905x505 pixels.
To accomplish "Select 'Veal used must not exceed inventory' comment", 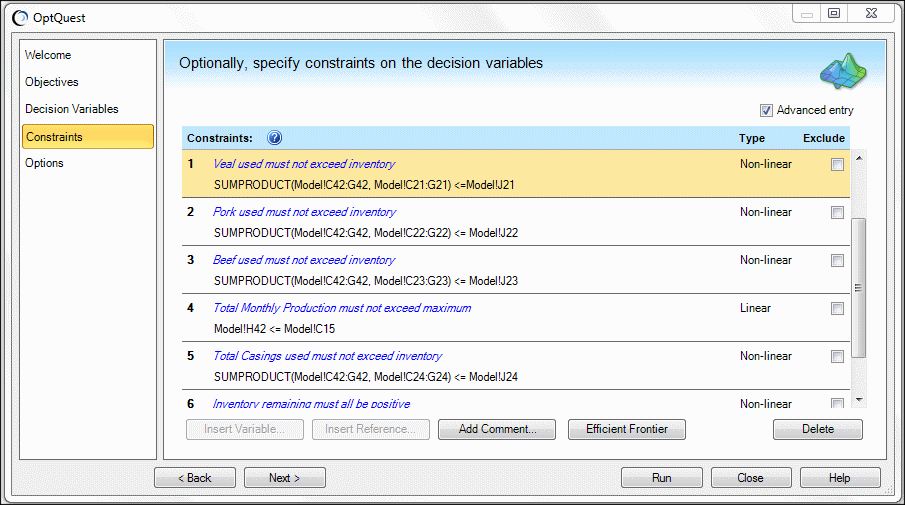I will (304, 164).
